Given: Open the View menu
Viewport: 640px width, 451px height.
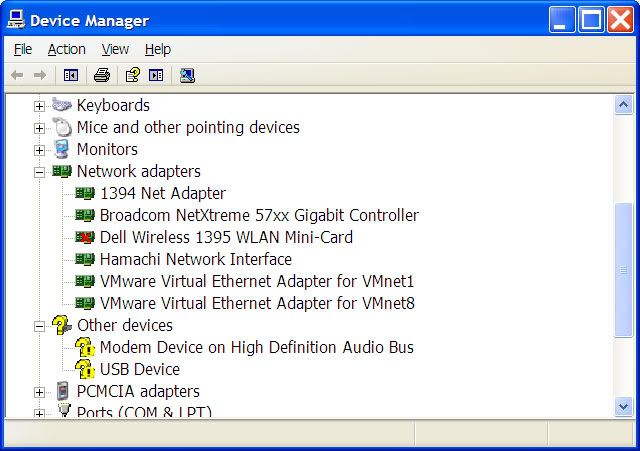Looking at the screenshot, I should 115,49.
